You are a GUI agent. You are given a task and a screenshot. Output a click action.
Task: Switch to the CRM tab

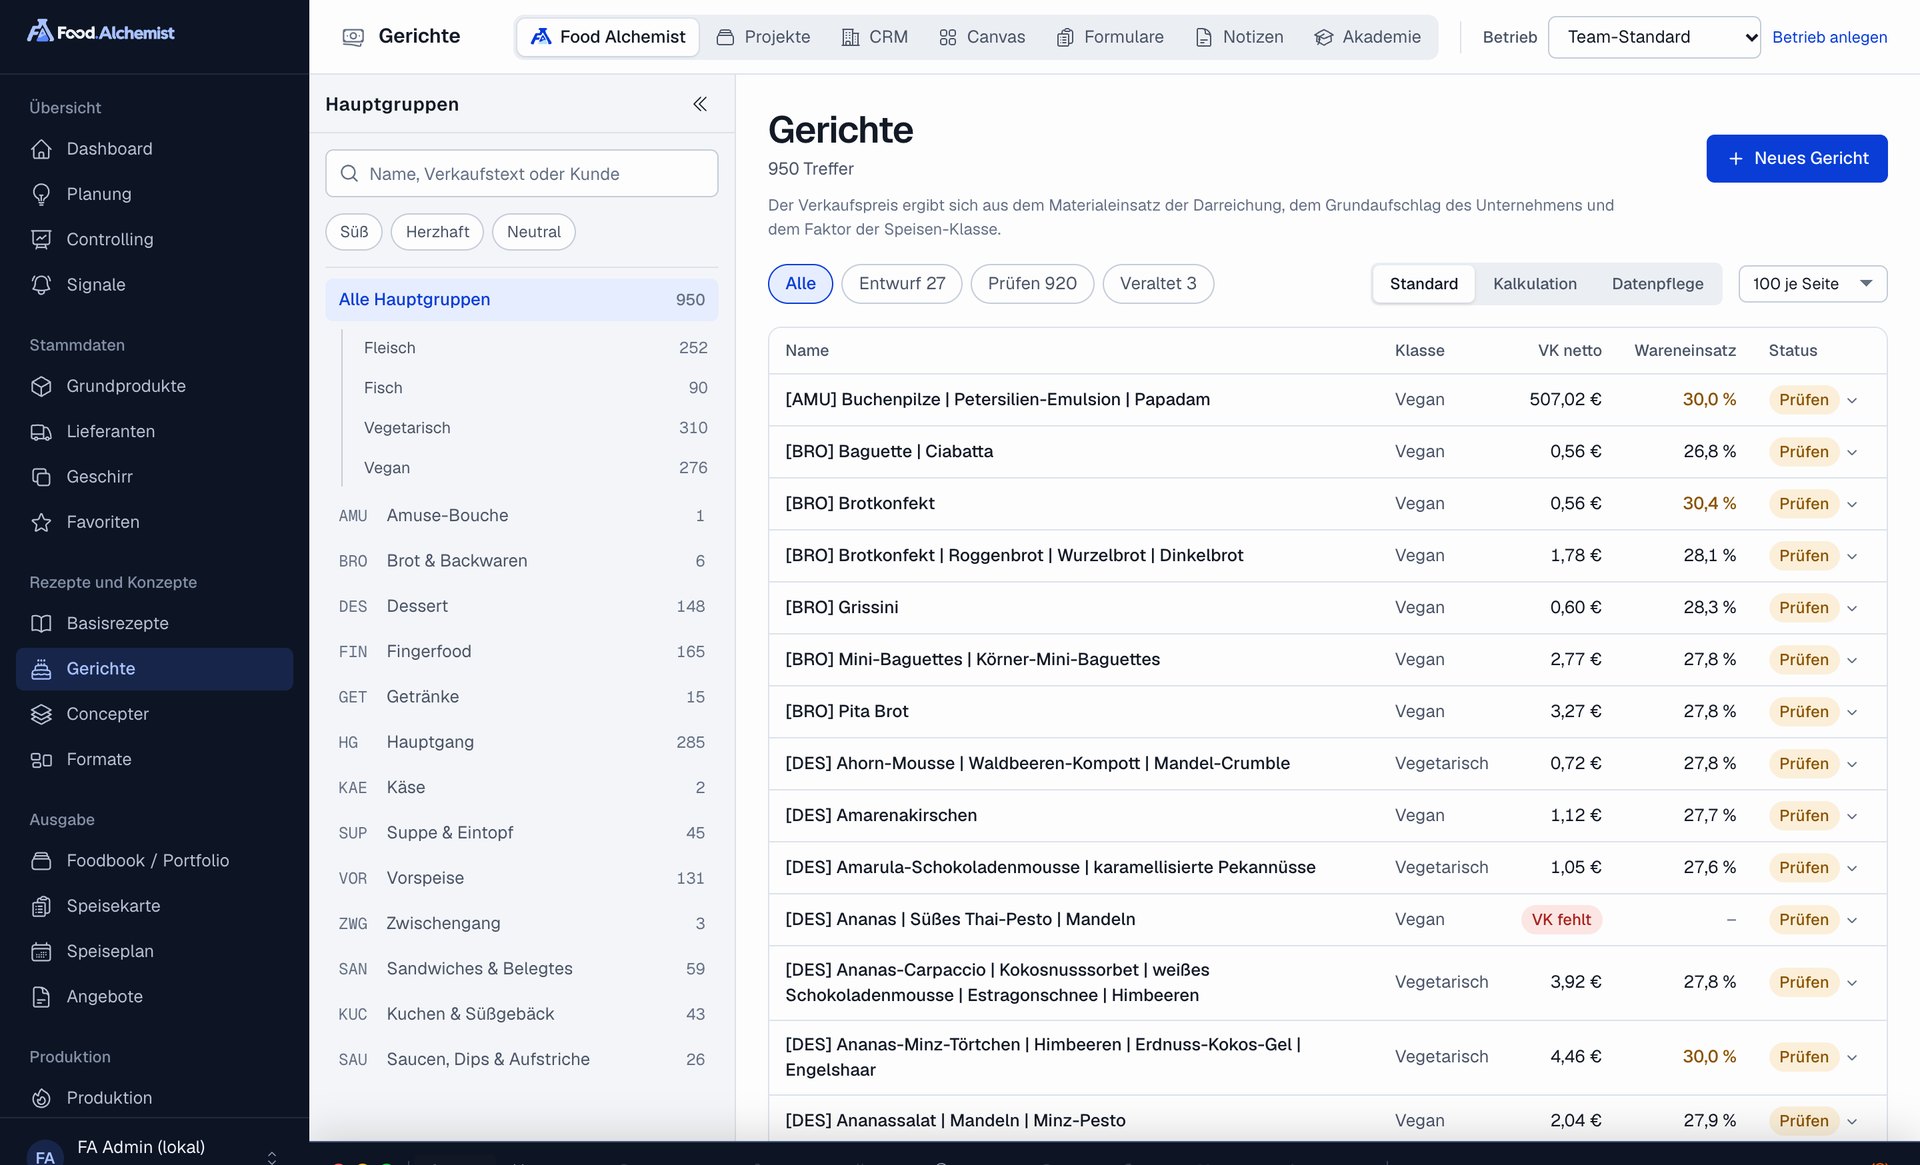pos(875,37)
